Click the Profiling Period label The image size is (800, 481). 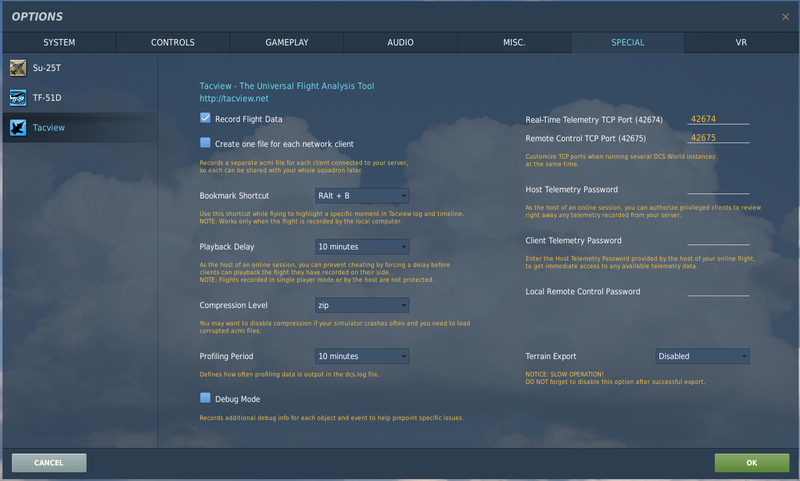pyautogui.click(x=226, y=356)
